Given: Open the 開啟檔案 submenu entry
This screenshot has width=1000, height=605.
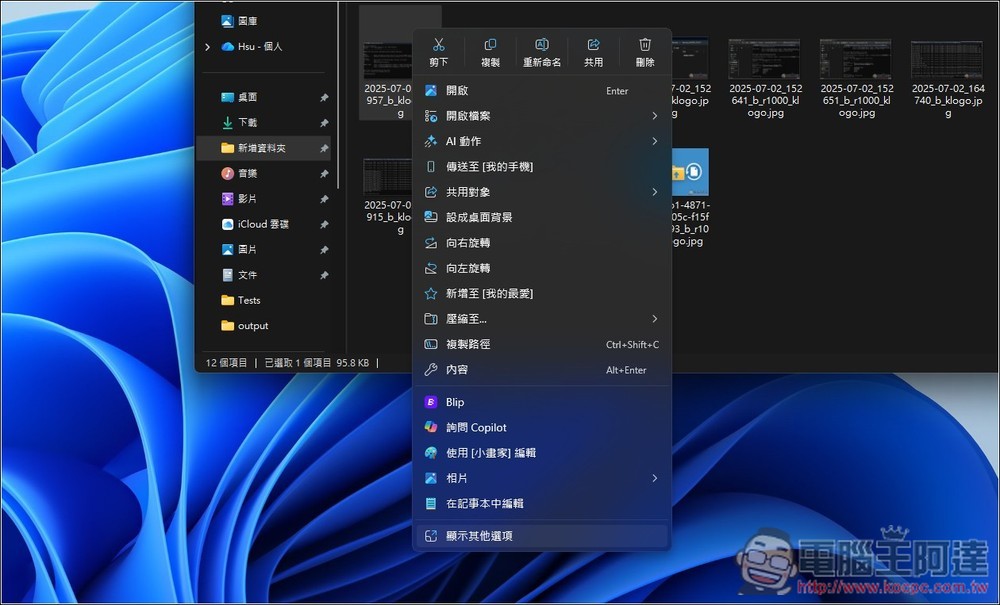Looking at the screenshot, I should pyautogui.click(x=541, y=116).
